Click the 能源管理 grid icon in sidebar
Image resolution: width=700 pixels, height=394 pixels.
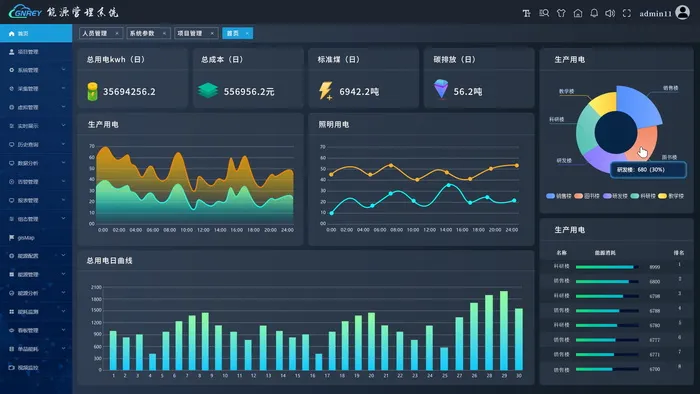pos(12,274)
